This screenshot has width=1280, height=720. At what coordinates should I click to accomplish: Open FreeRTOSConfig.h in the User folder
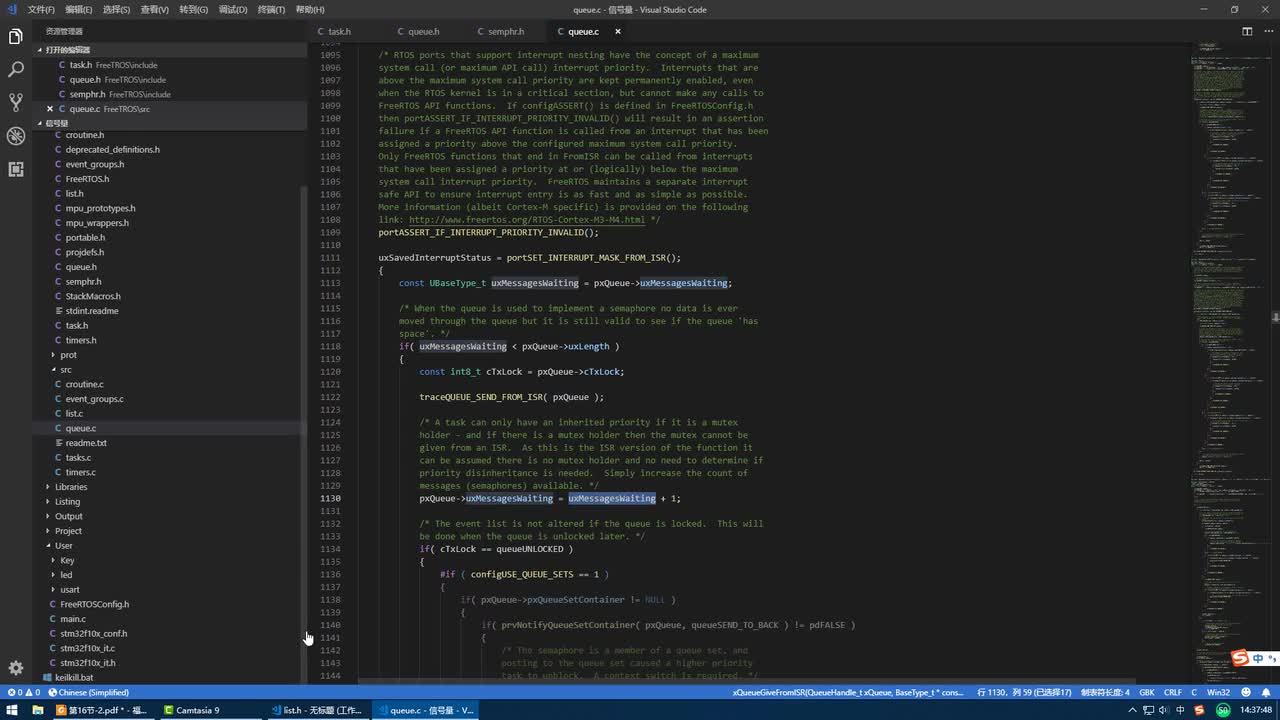[94, 604]
